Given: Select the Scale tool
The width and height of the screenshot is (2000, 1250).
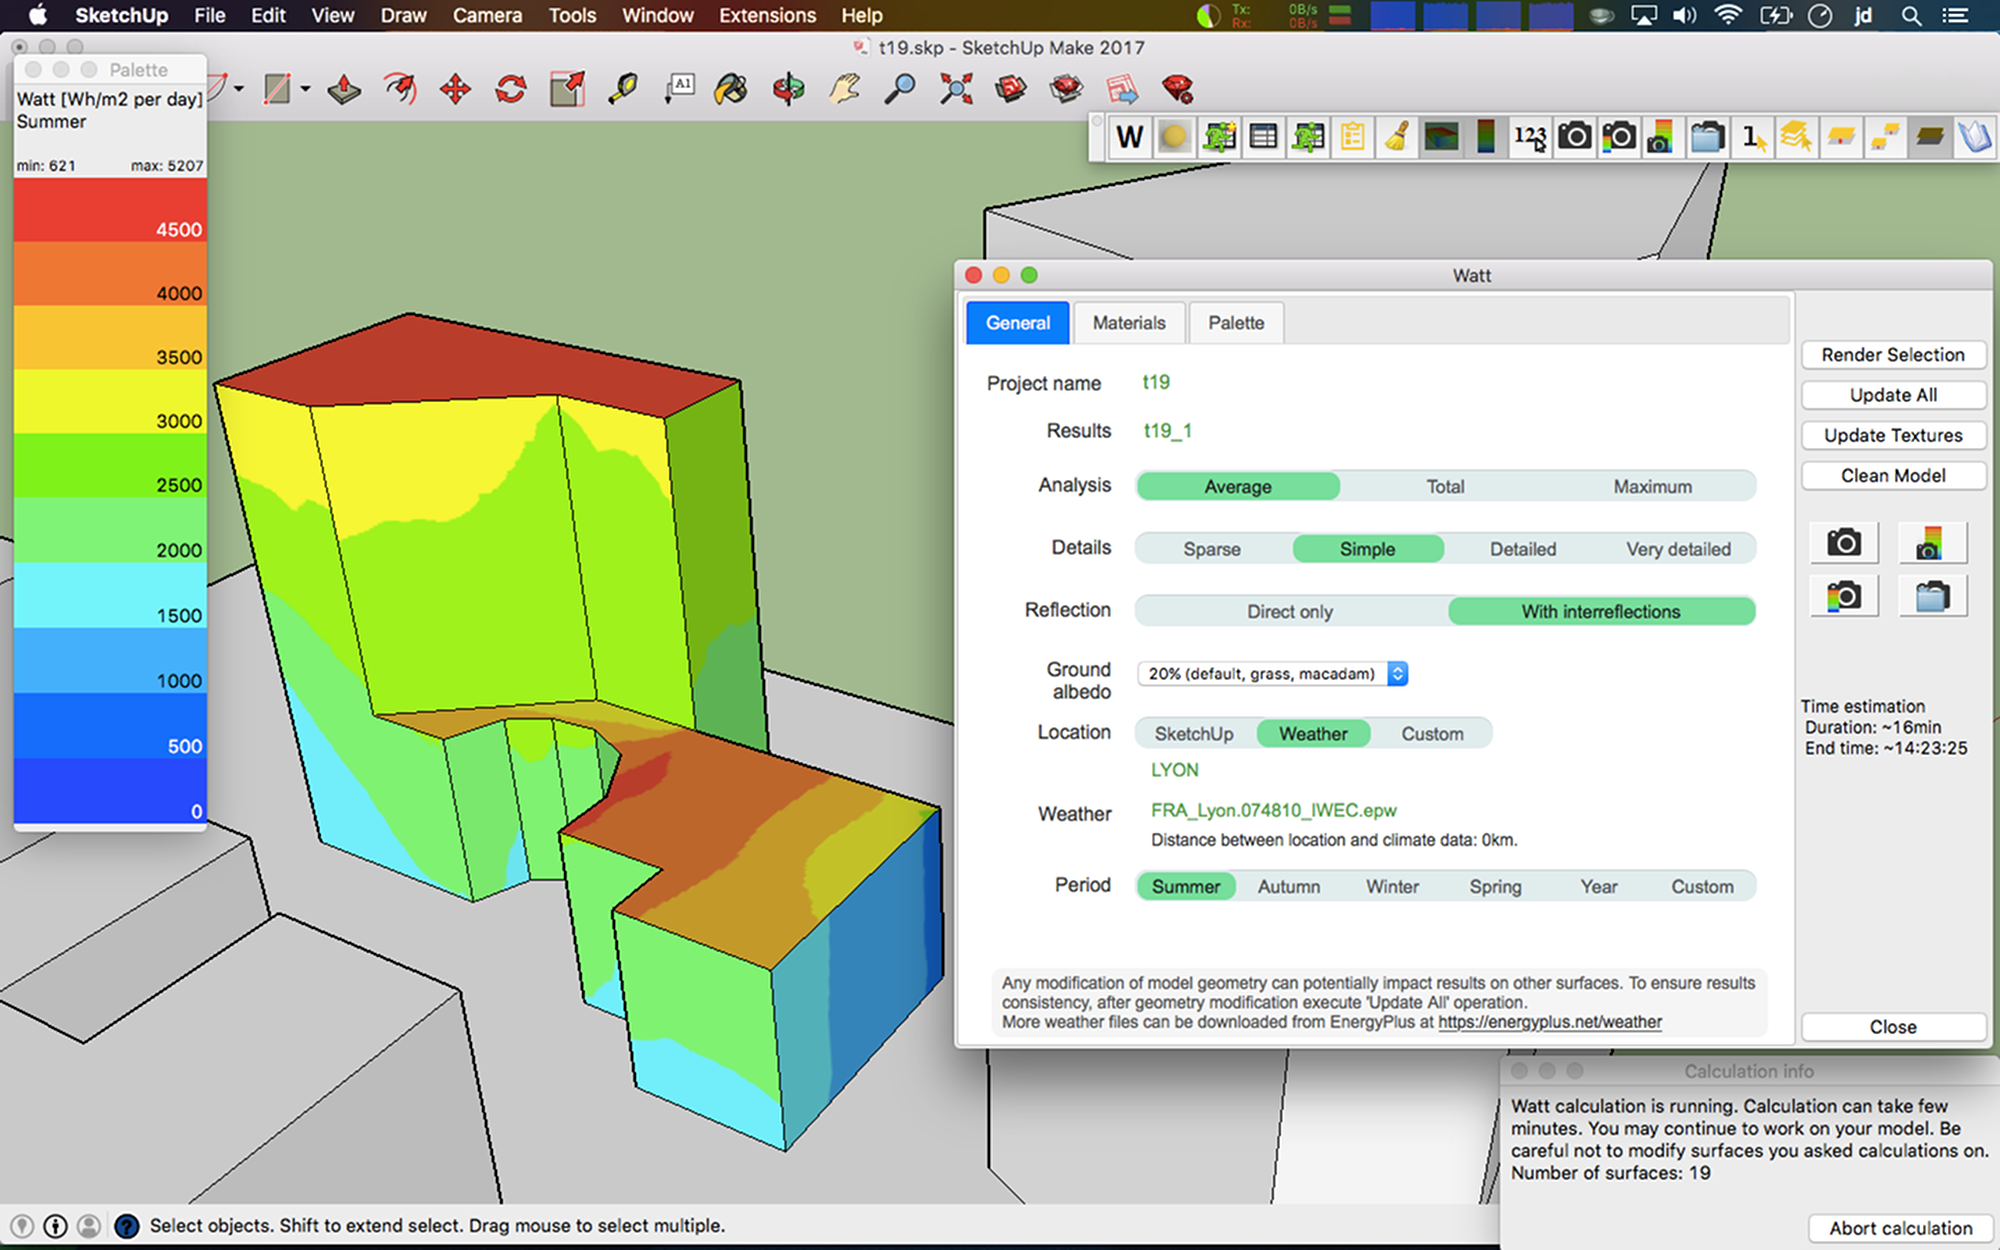Looking at the screenshot, I should pos(567,90).
